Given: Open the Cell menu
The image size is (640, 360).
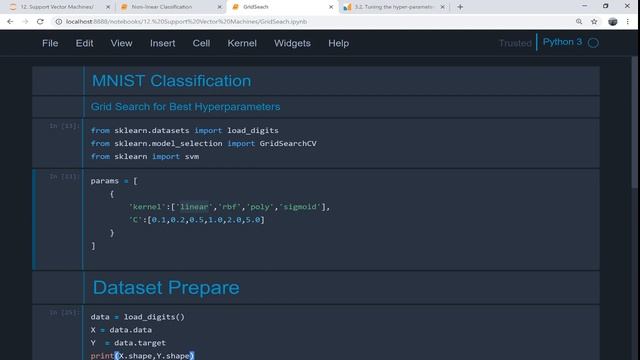Looking at the screenshot, I should coord(201,43).
